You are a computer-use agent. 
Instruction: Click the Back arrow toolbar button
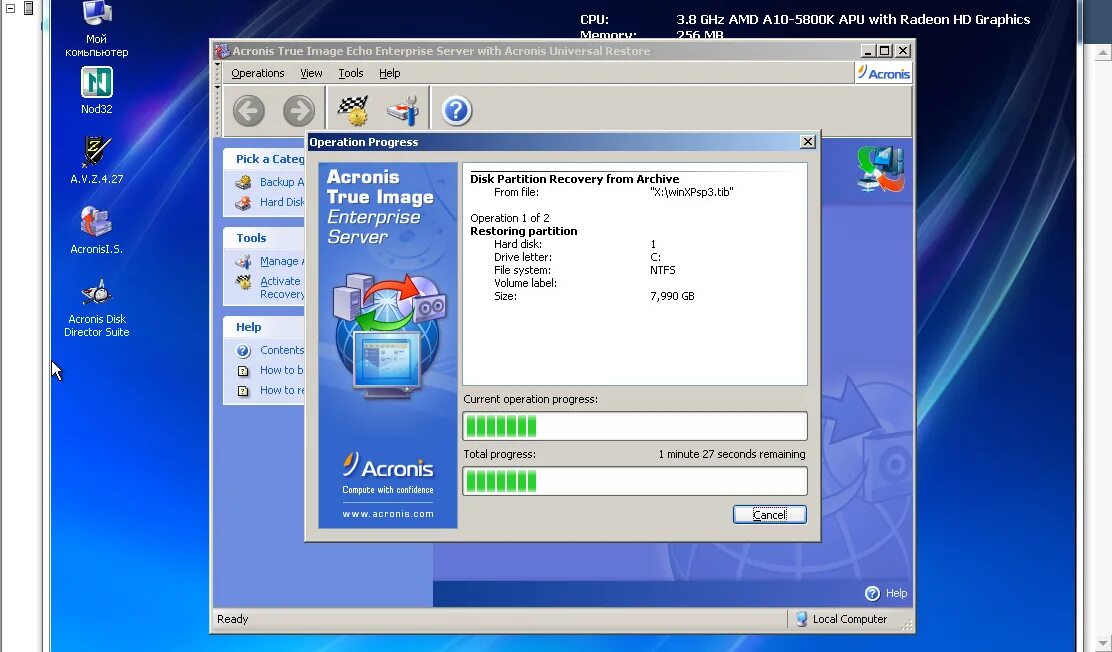[x=249, y=111]
